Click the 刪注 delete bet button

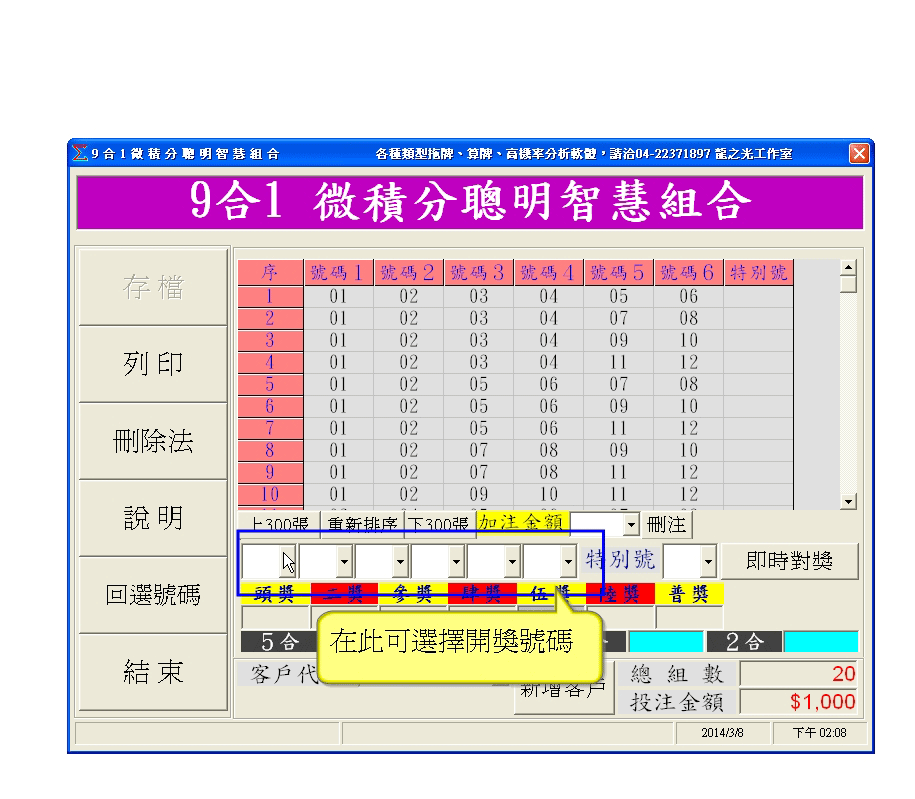tap(667, 523)
